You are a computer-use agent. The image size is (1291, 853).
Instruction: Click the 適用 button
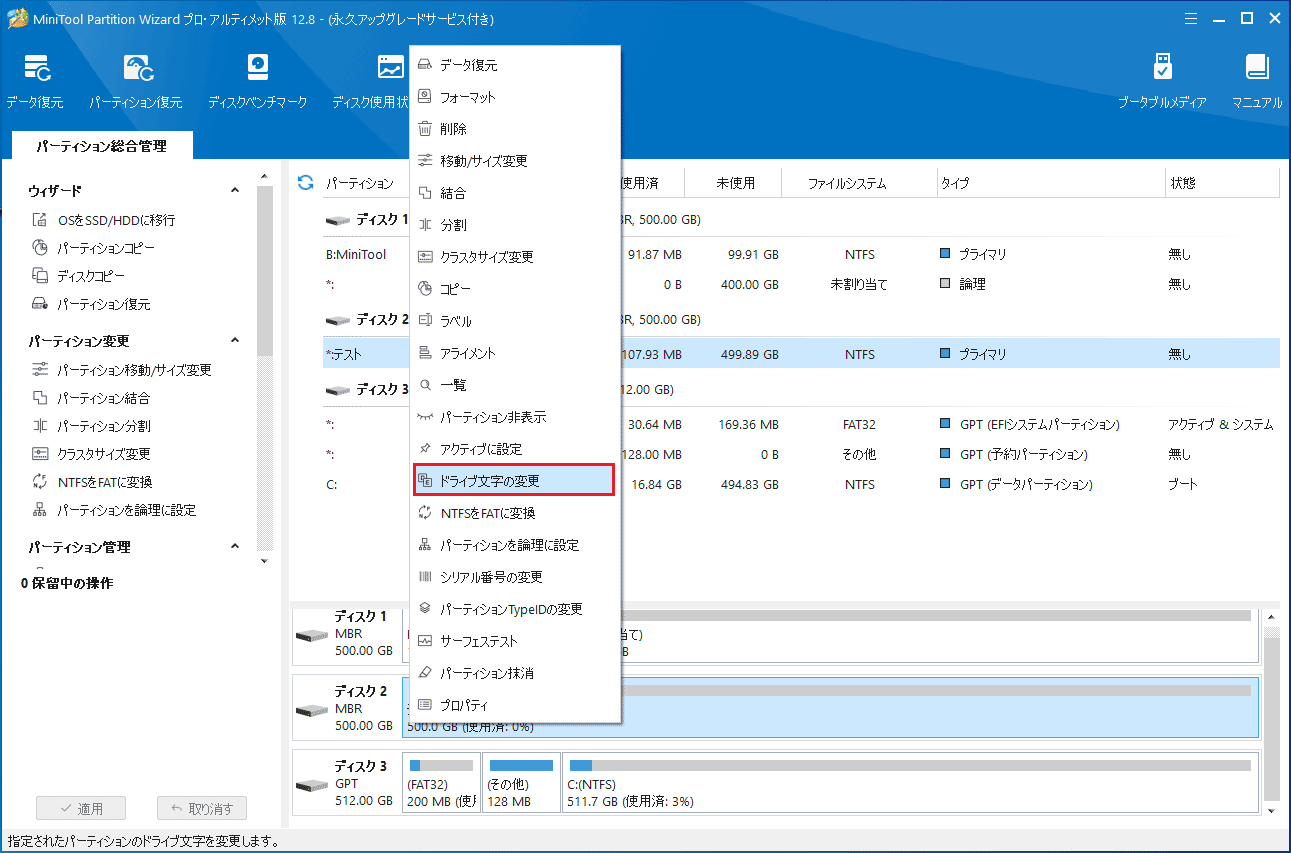pyautogui.click(x=81, y=809)
